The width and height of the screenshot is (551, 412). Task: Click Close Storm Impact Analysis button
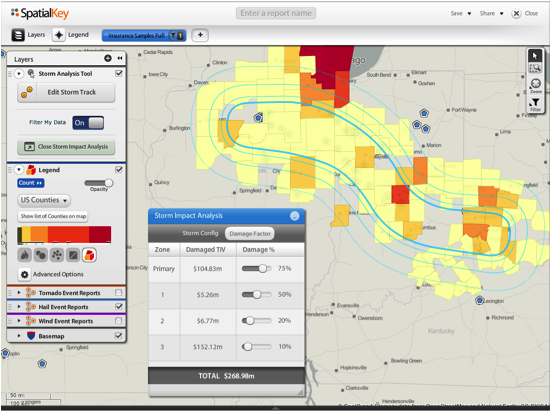[x=66, y=147]
